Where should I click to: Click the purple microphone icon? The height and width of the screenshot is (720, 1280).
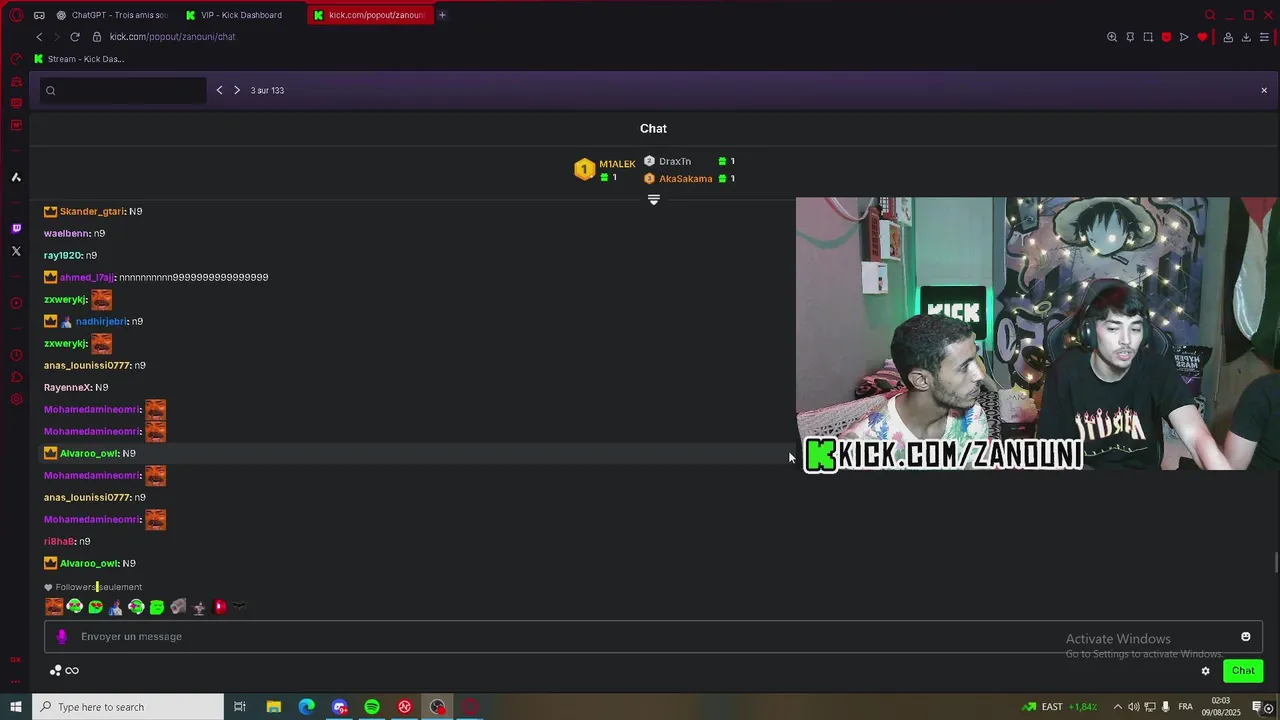(x=62, y=637)
